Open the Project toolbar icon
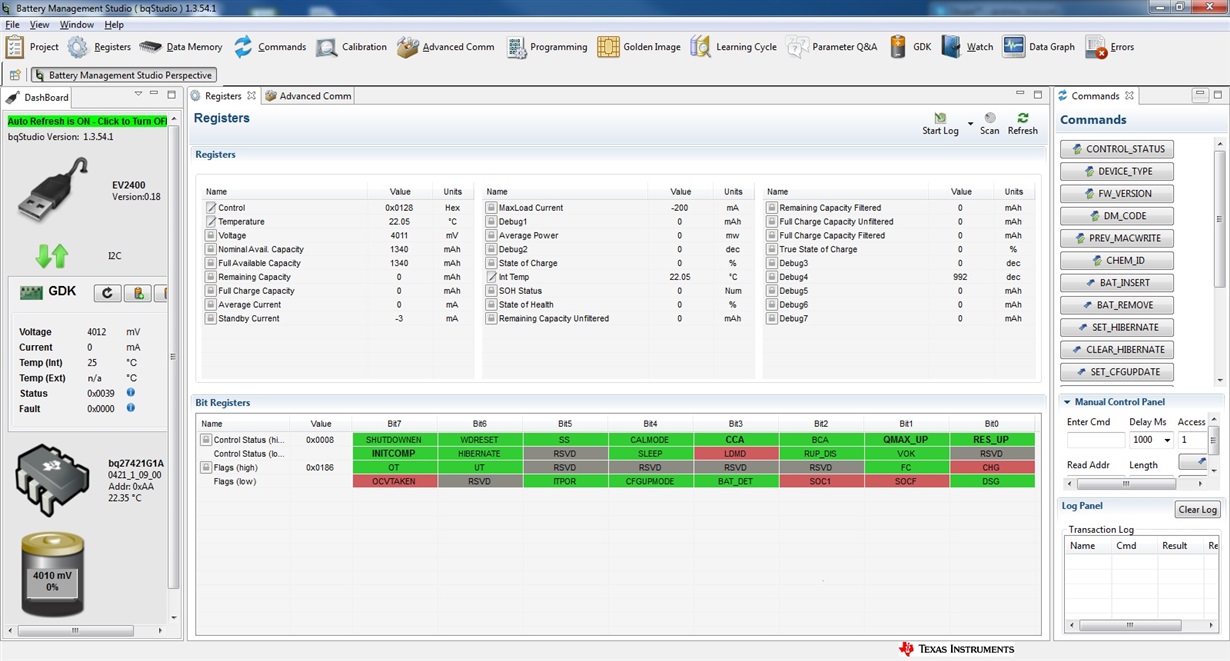The width and height of the screenshot is (1230, 661). [15, 47]
